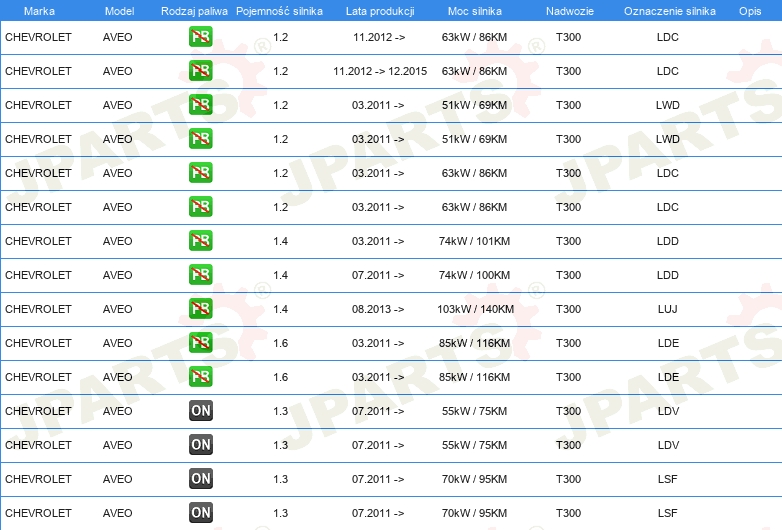Sort by the Marka column header
782x530 pixels.
pos(39,10)
